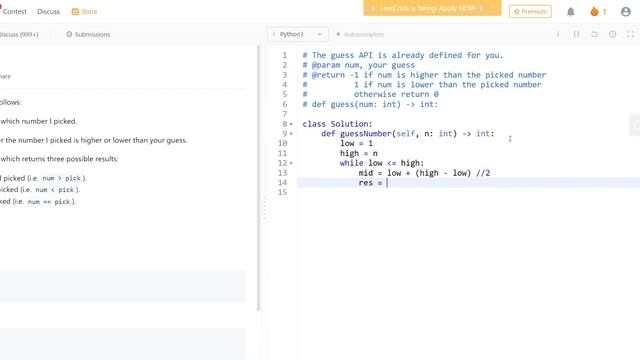Click the 'low = 1' code line
This screenshot has height=360, width=640.
[x=356, y=143]
